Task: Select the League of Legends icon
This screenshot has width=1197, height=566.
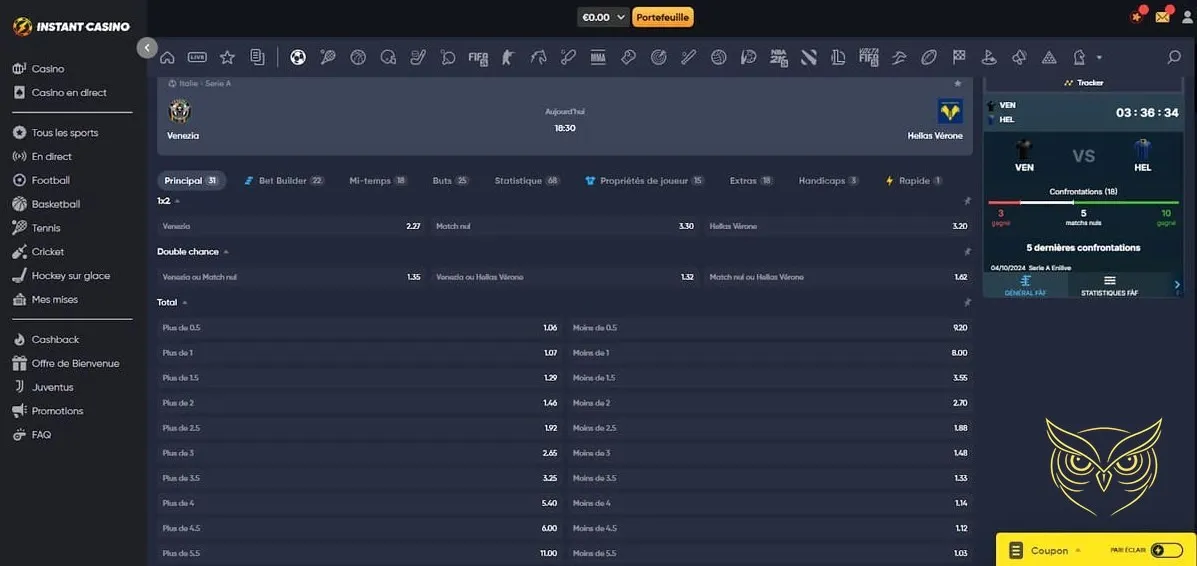Action: tap(839, 57)
